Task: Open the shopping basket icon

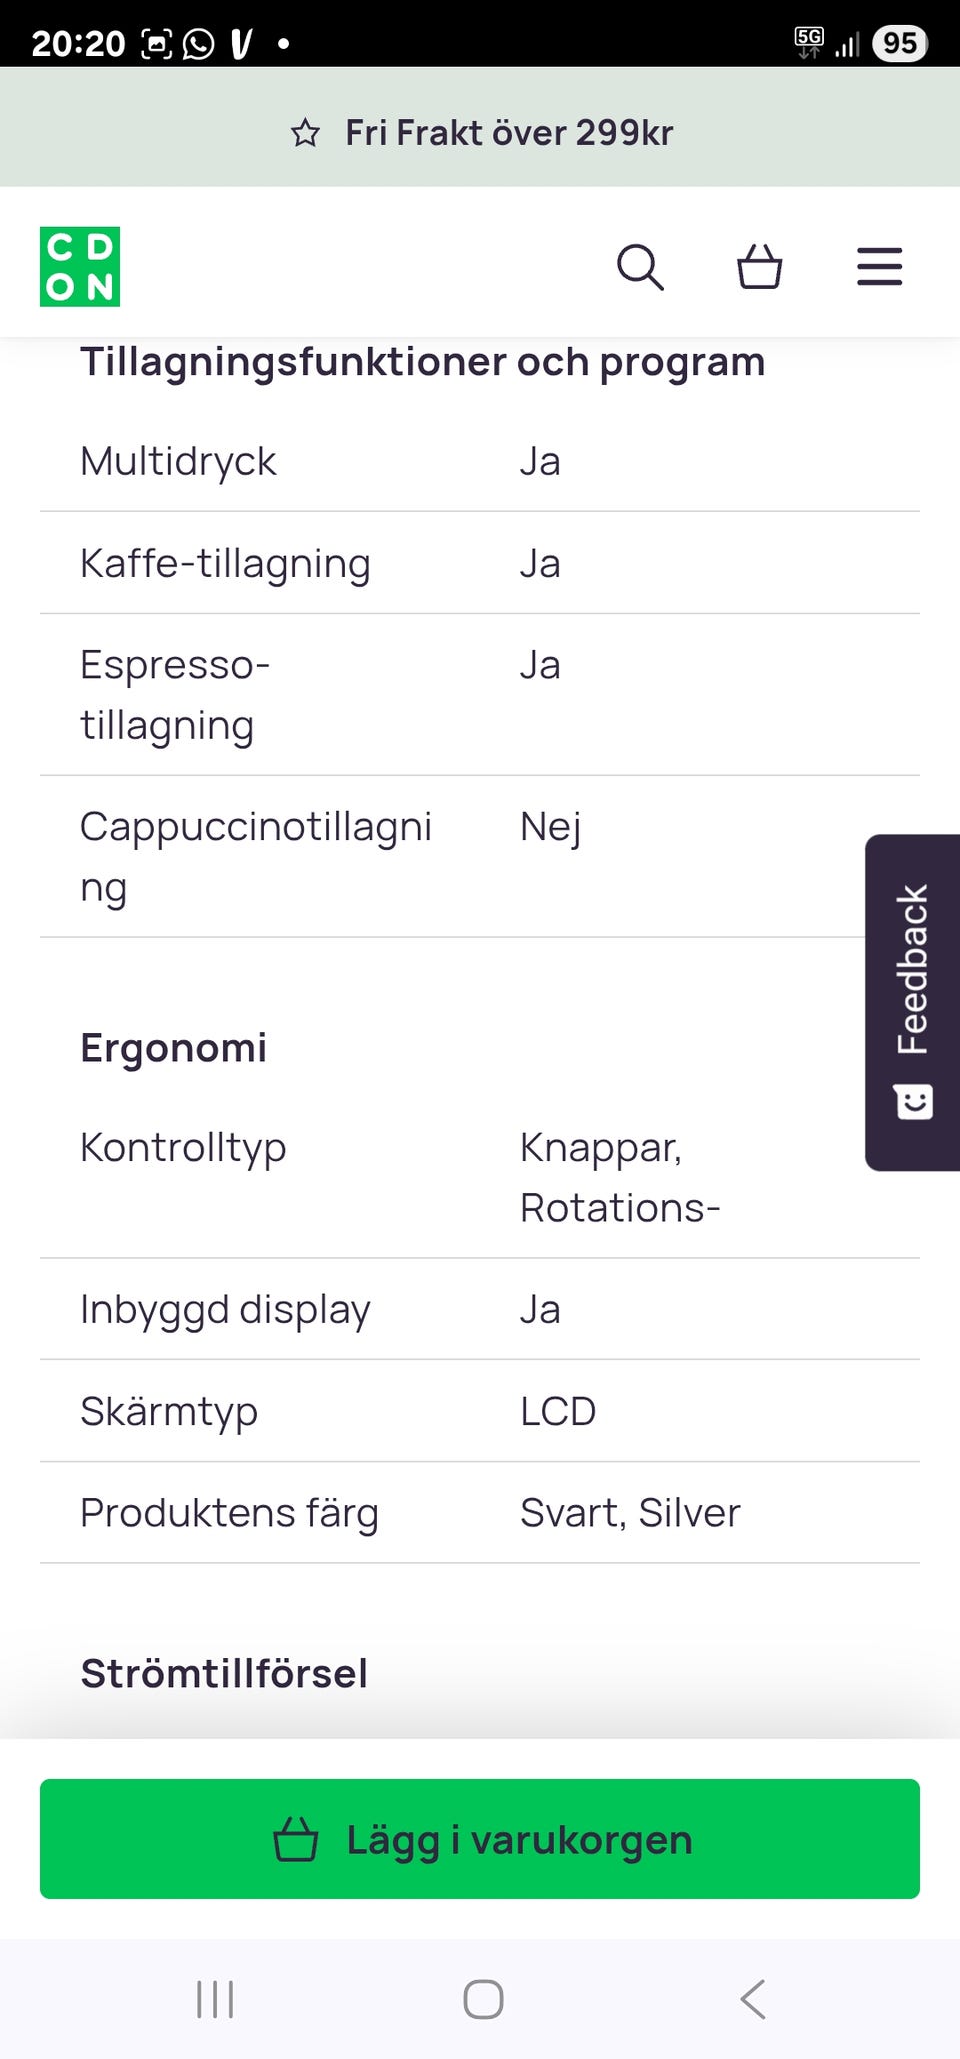Action: [x=759, y=267]
